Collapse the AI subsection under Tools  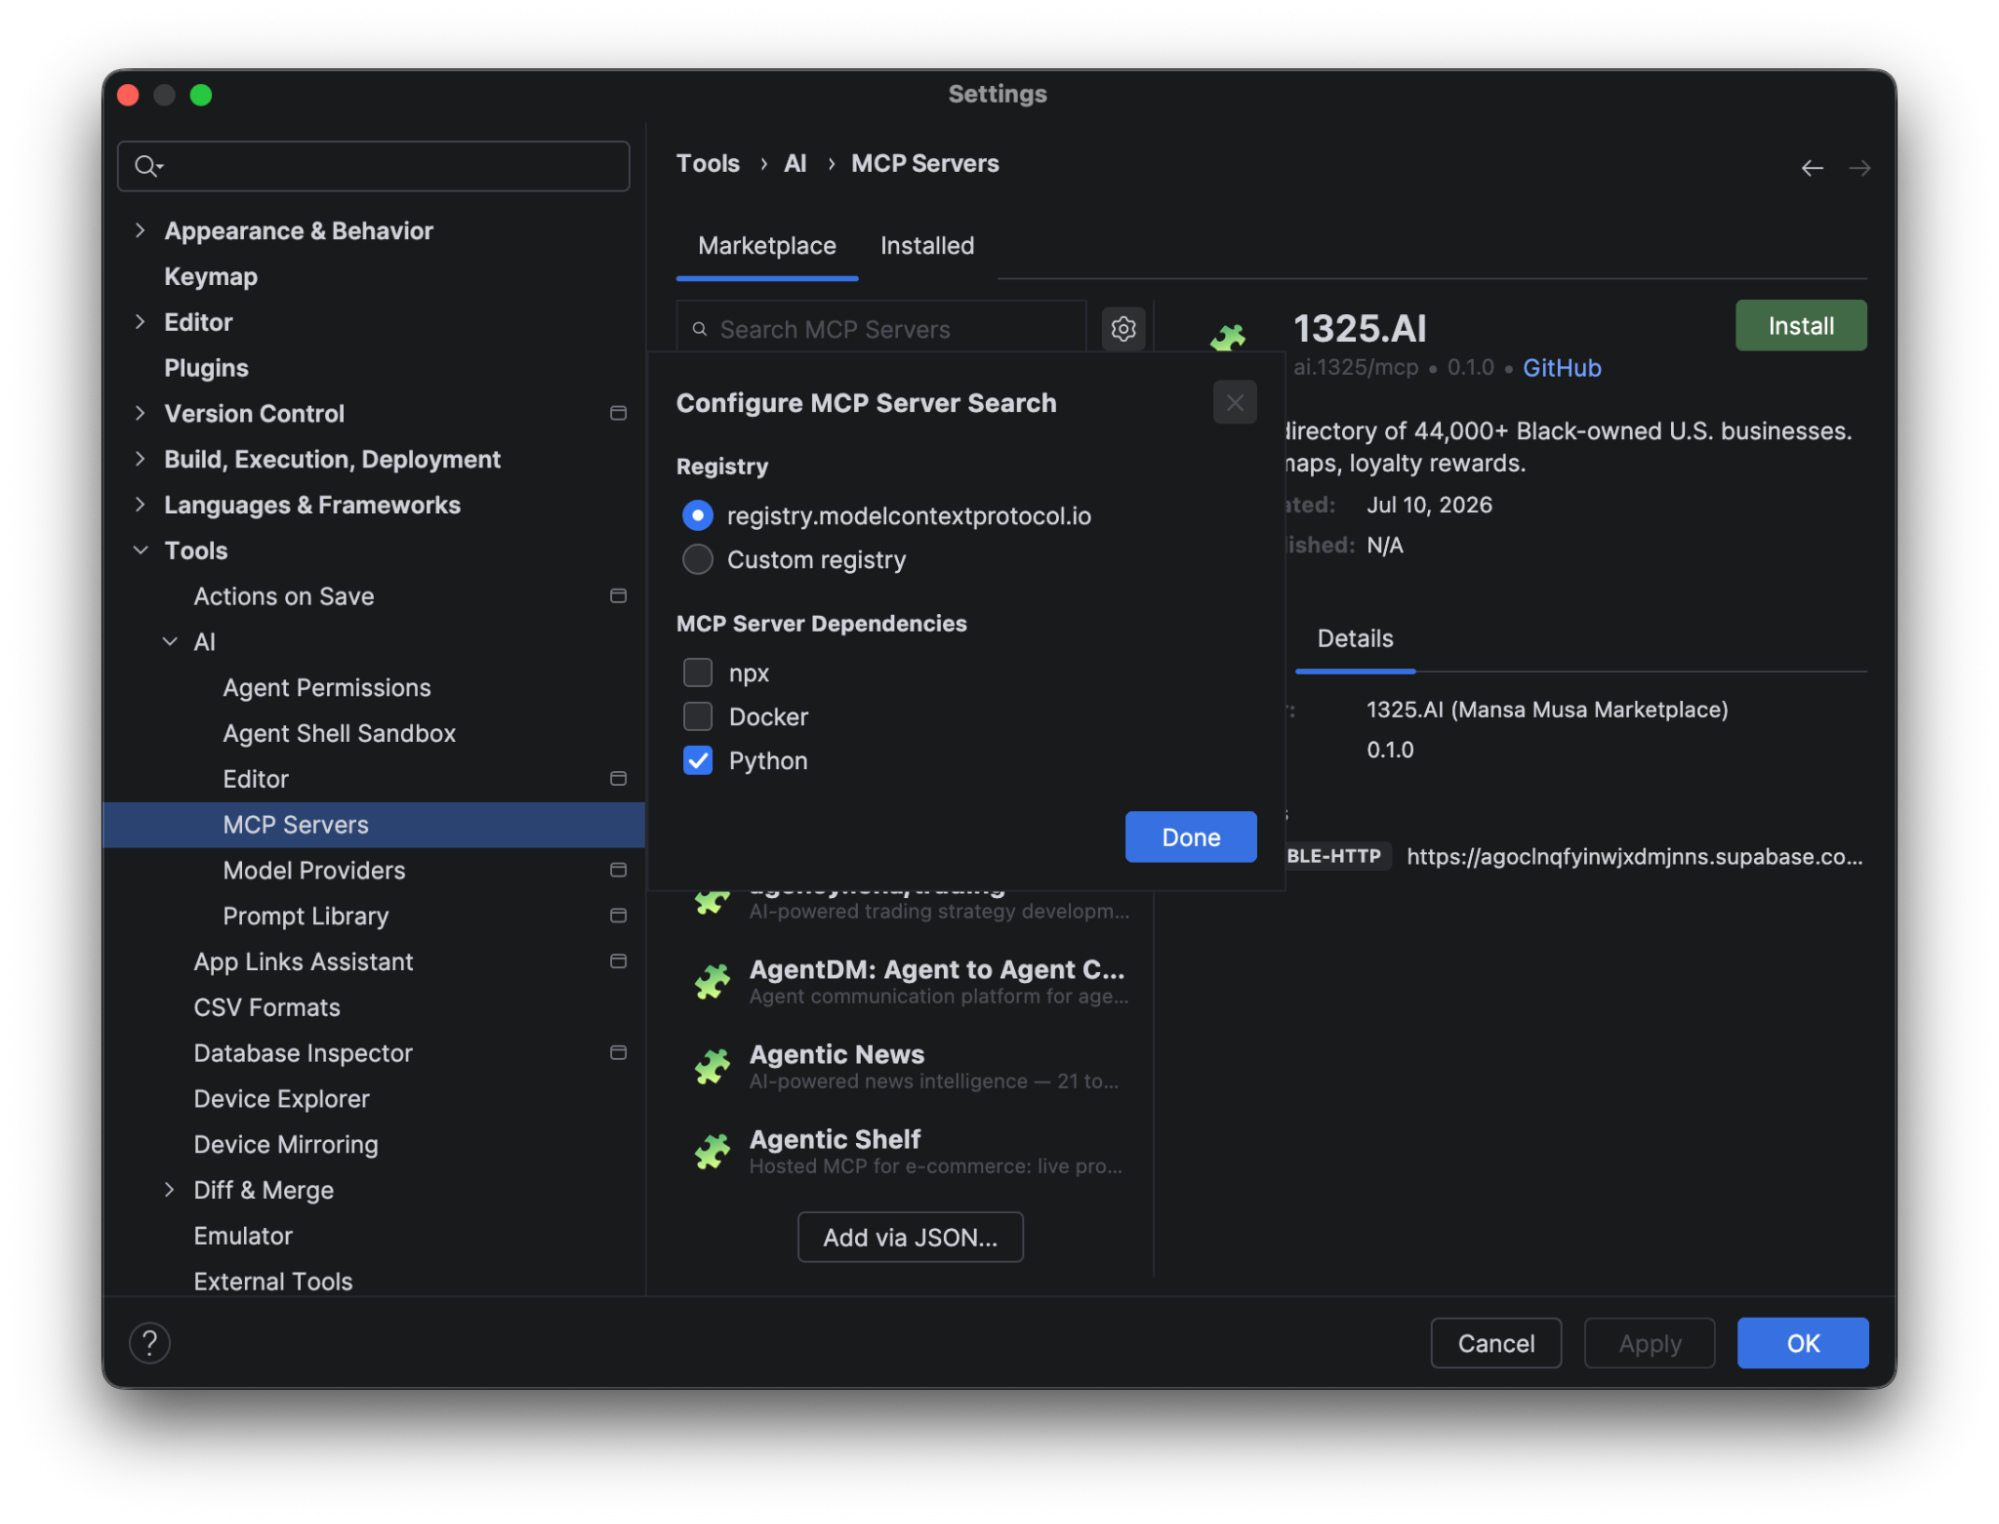click(x=170, y=642)
